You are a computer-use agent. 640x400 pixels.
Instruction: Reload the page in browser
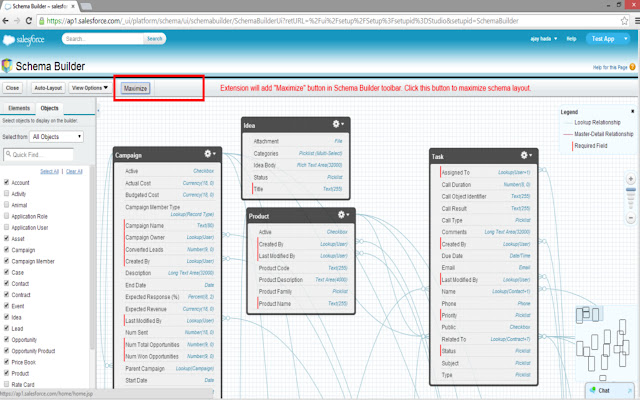[x=29, y=21]
